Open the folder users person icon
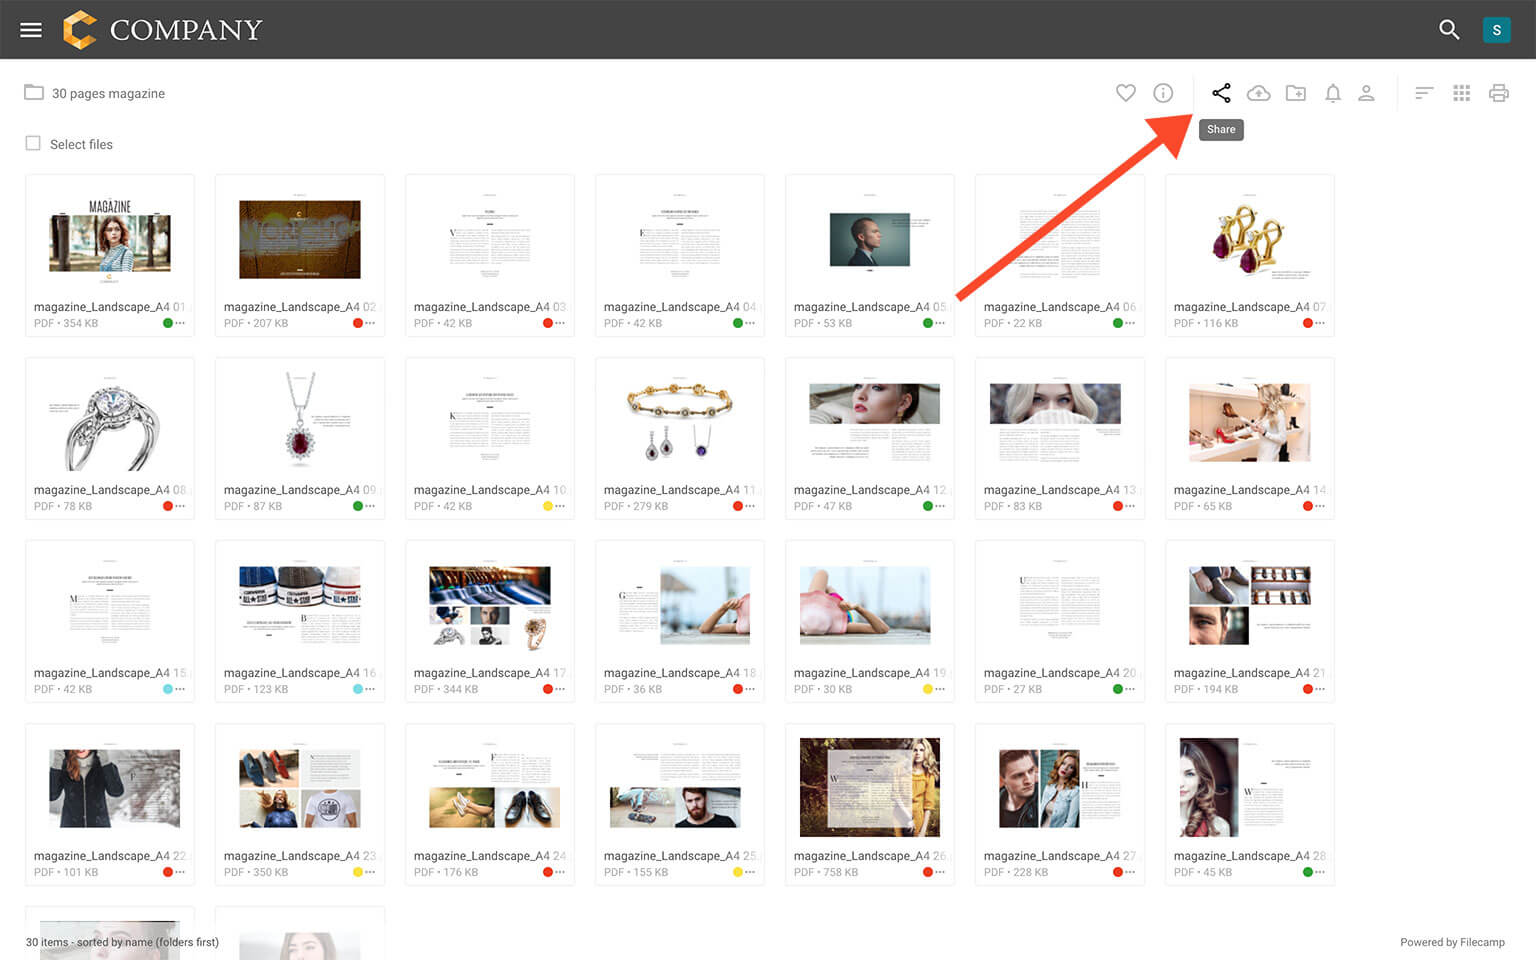This screenshot has height=960, width=1536. [x=1366, y=93]
